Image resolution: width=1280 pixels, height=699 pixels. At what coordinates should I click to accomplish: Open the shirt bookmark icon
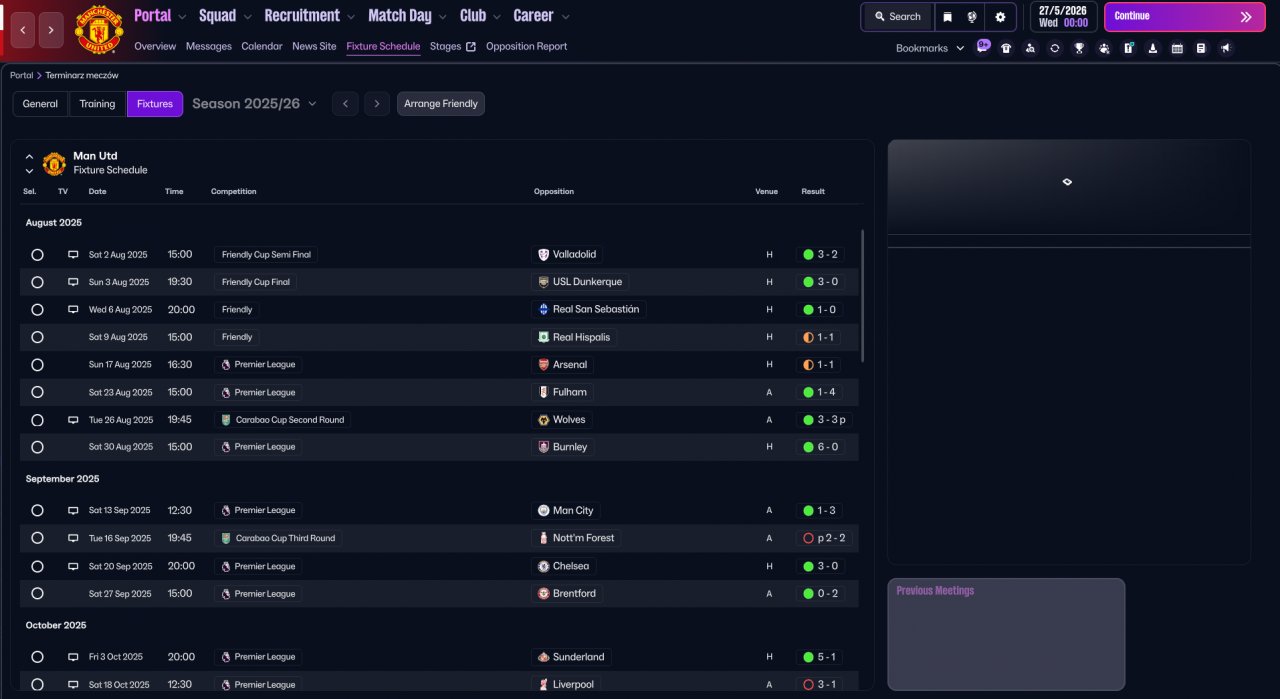coord(1006,48)
